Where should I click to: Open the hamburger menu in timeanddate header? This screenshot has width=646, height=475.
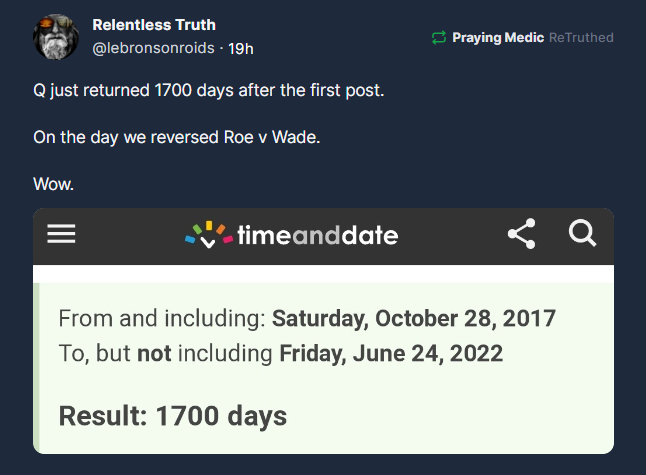[x=62, y=234]
